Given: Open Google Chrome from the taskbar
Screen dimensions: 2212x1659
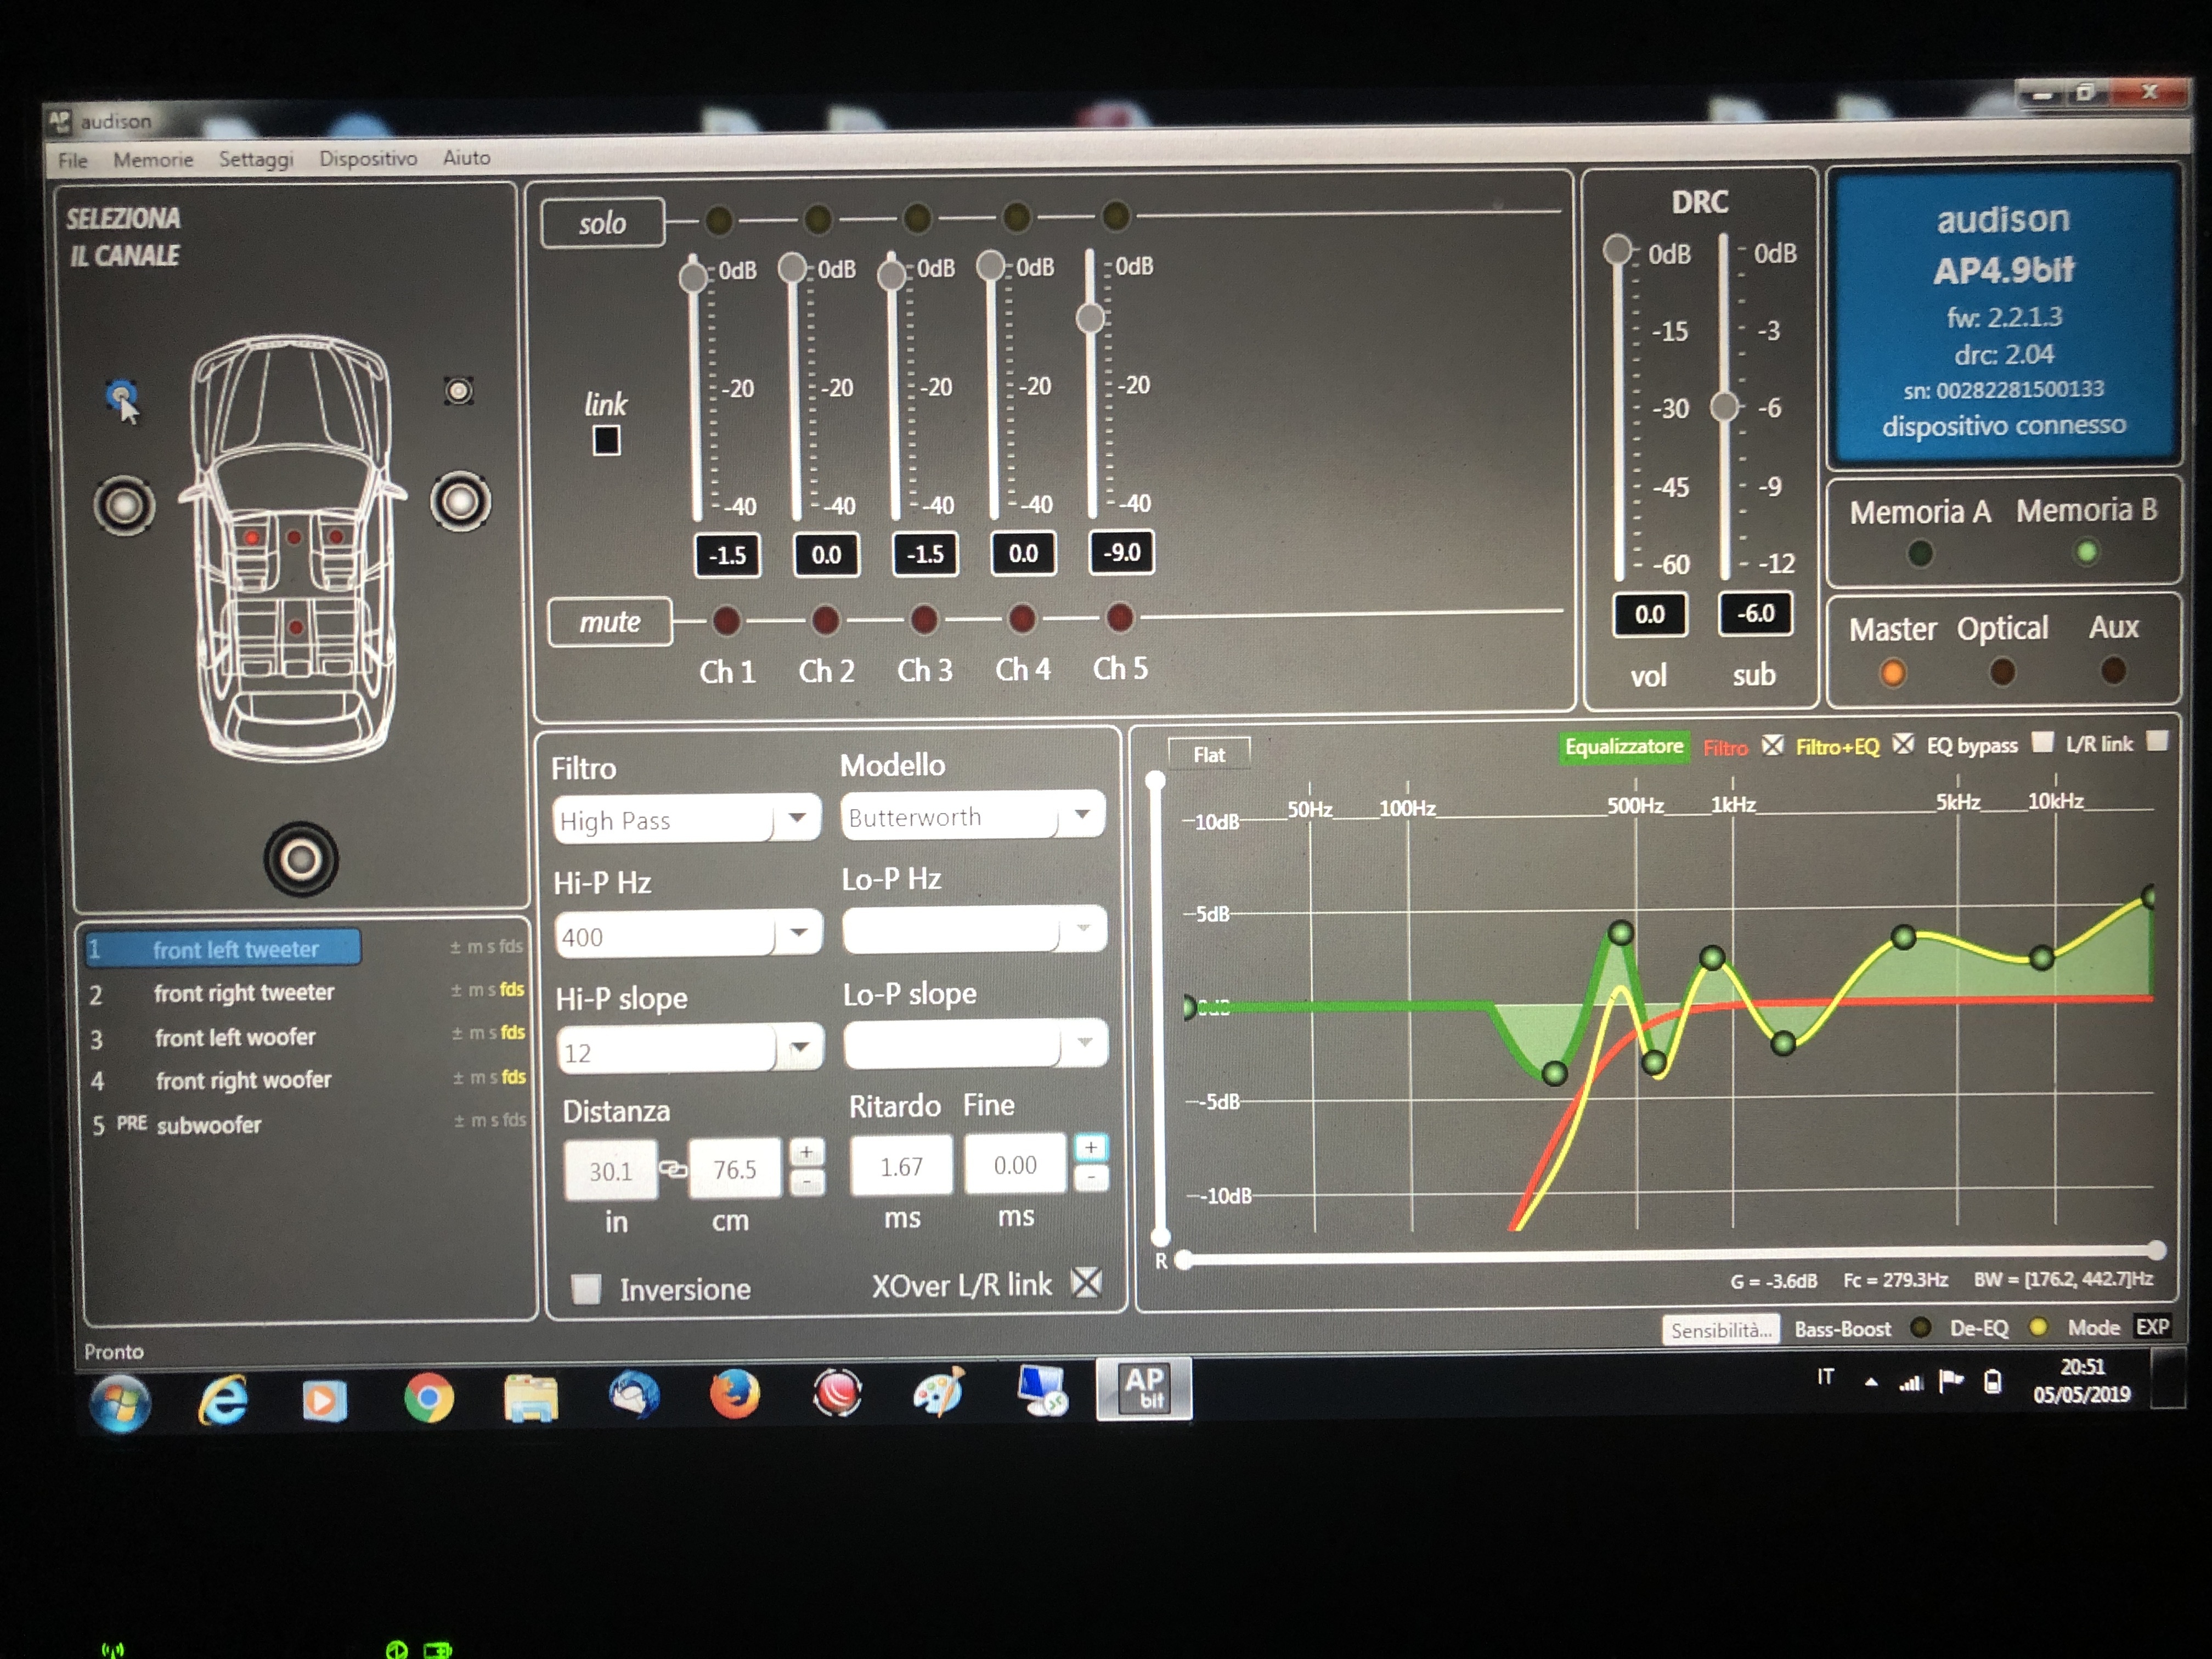Looking at the screenshot, I should 429,1397.
